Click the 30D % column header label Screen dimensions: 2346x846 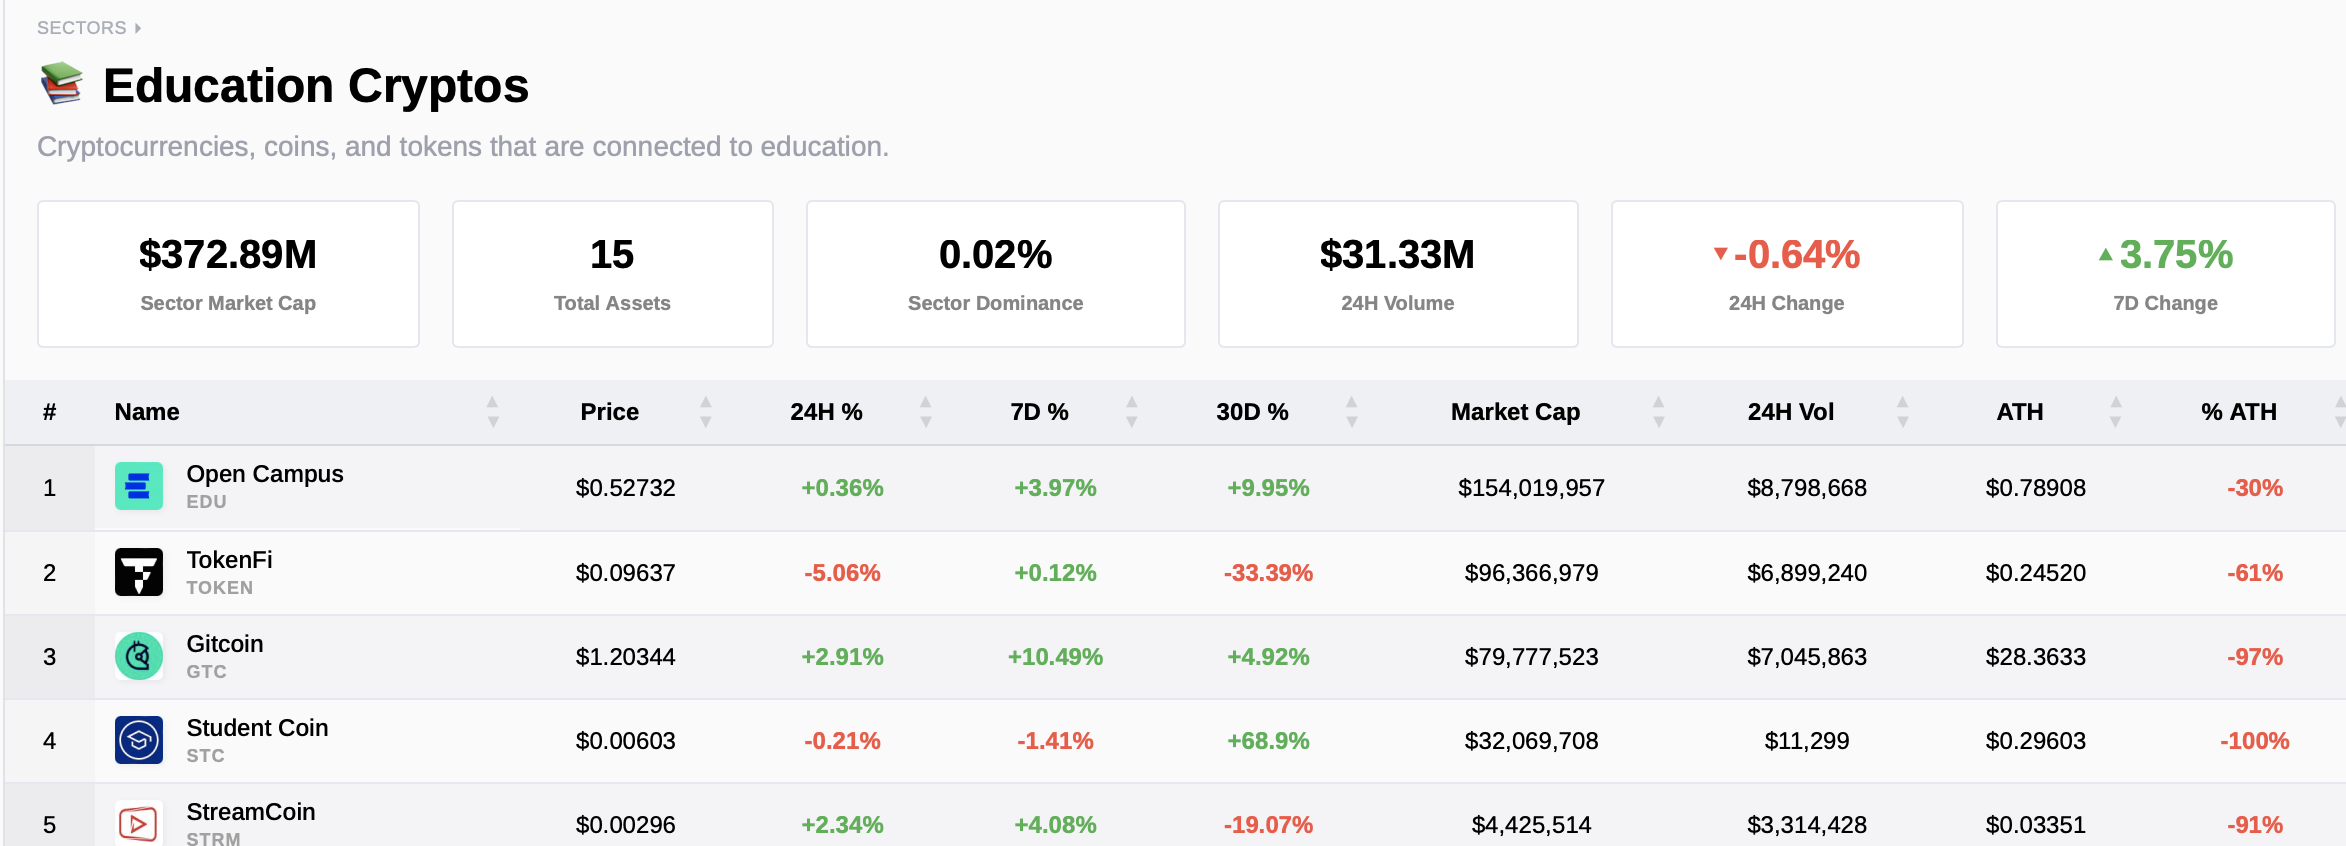[x=1252, y=412]
